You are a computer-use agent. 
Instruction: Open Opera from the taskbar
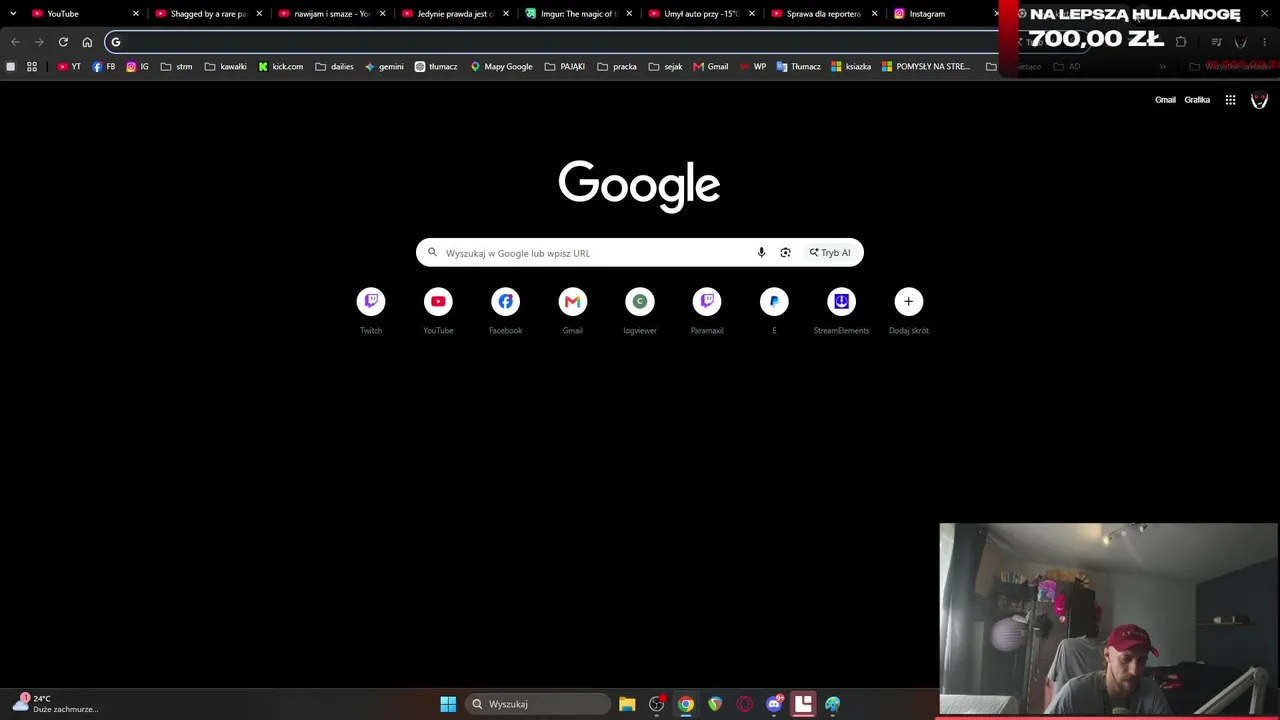tap(744, 704)
